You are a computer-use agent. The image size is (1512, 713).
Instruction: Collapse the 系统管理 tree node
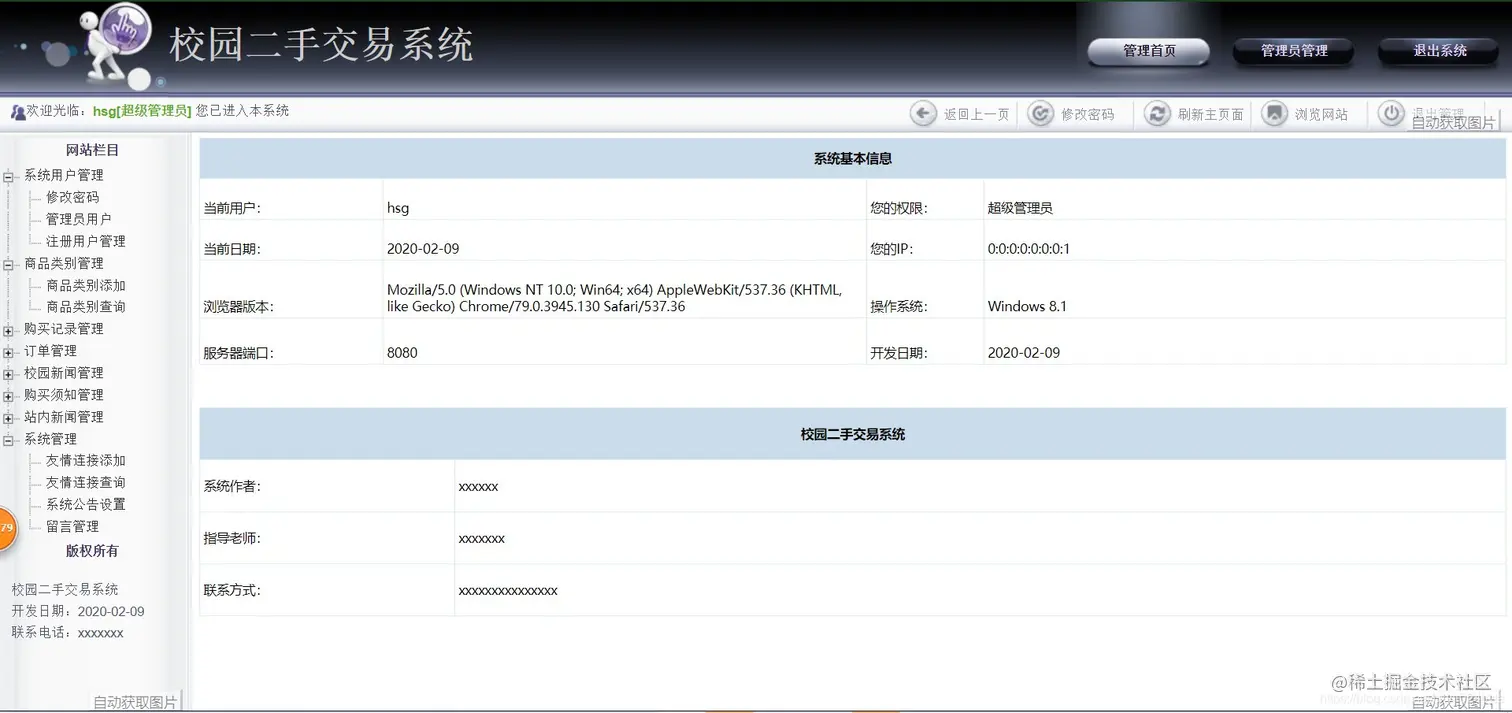tap(8, 440)
